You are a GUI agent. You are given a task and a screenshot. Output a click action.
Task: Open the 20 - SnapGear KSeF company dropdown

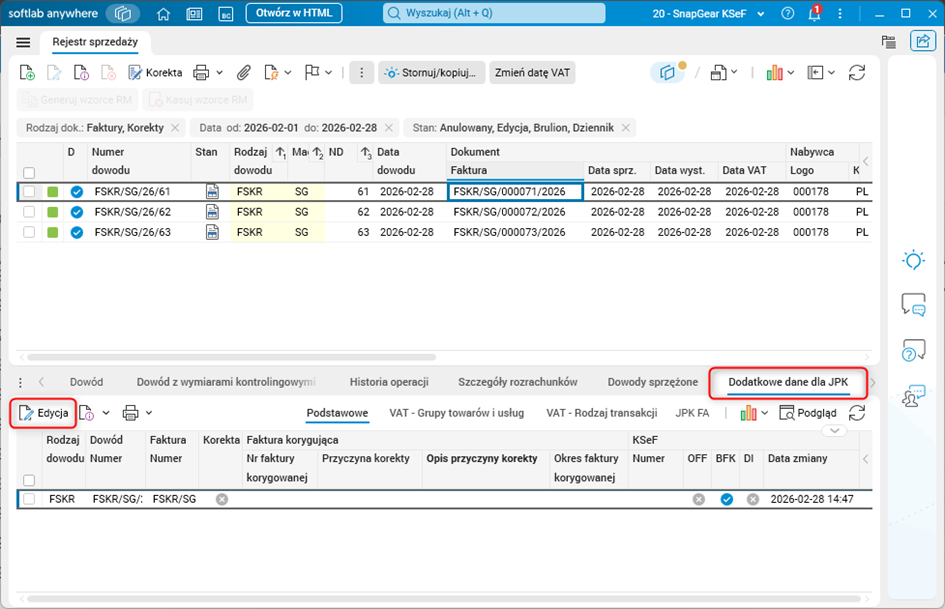(x=707, y=14)
